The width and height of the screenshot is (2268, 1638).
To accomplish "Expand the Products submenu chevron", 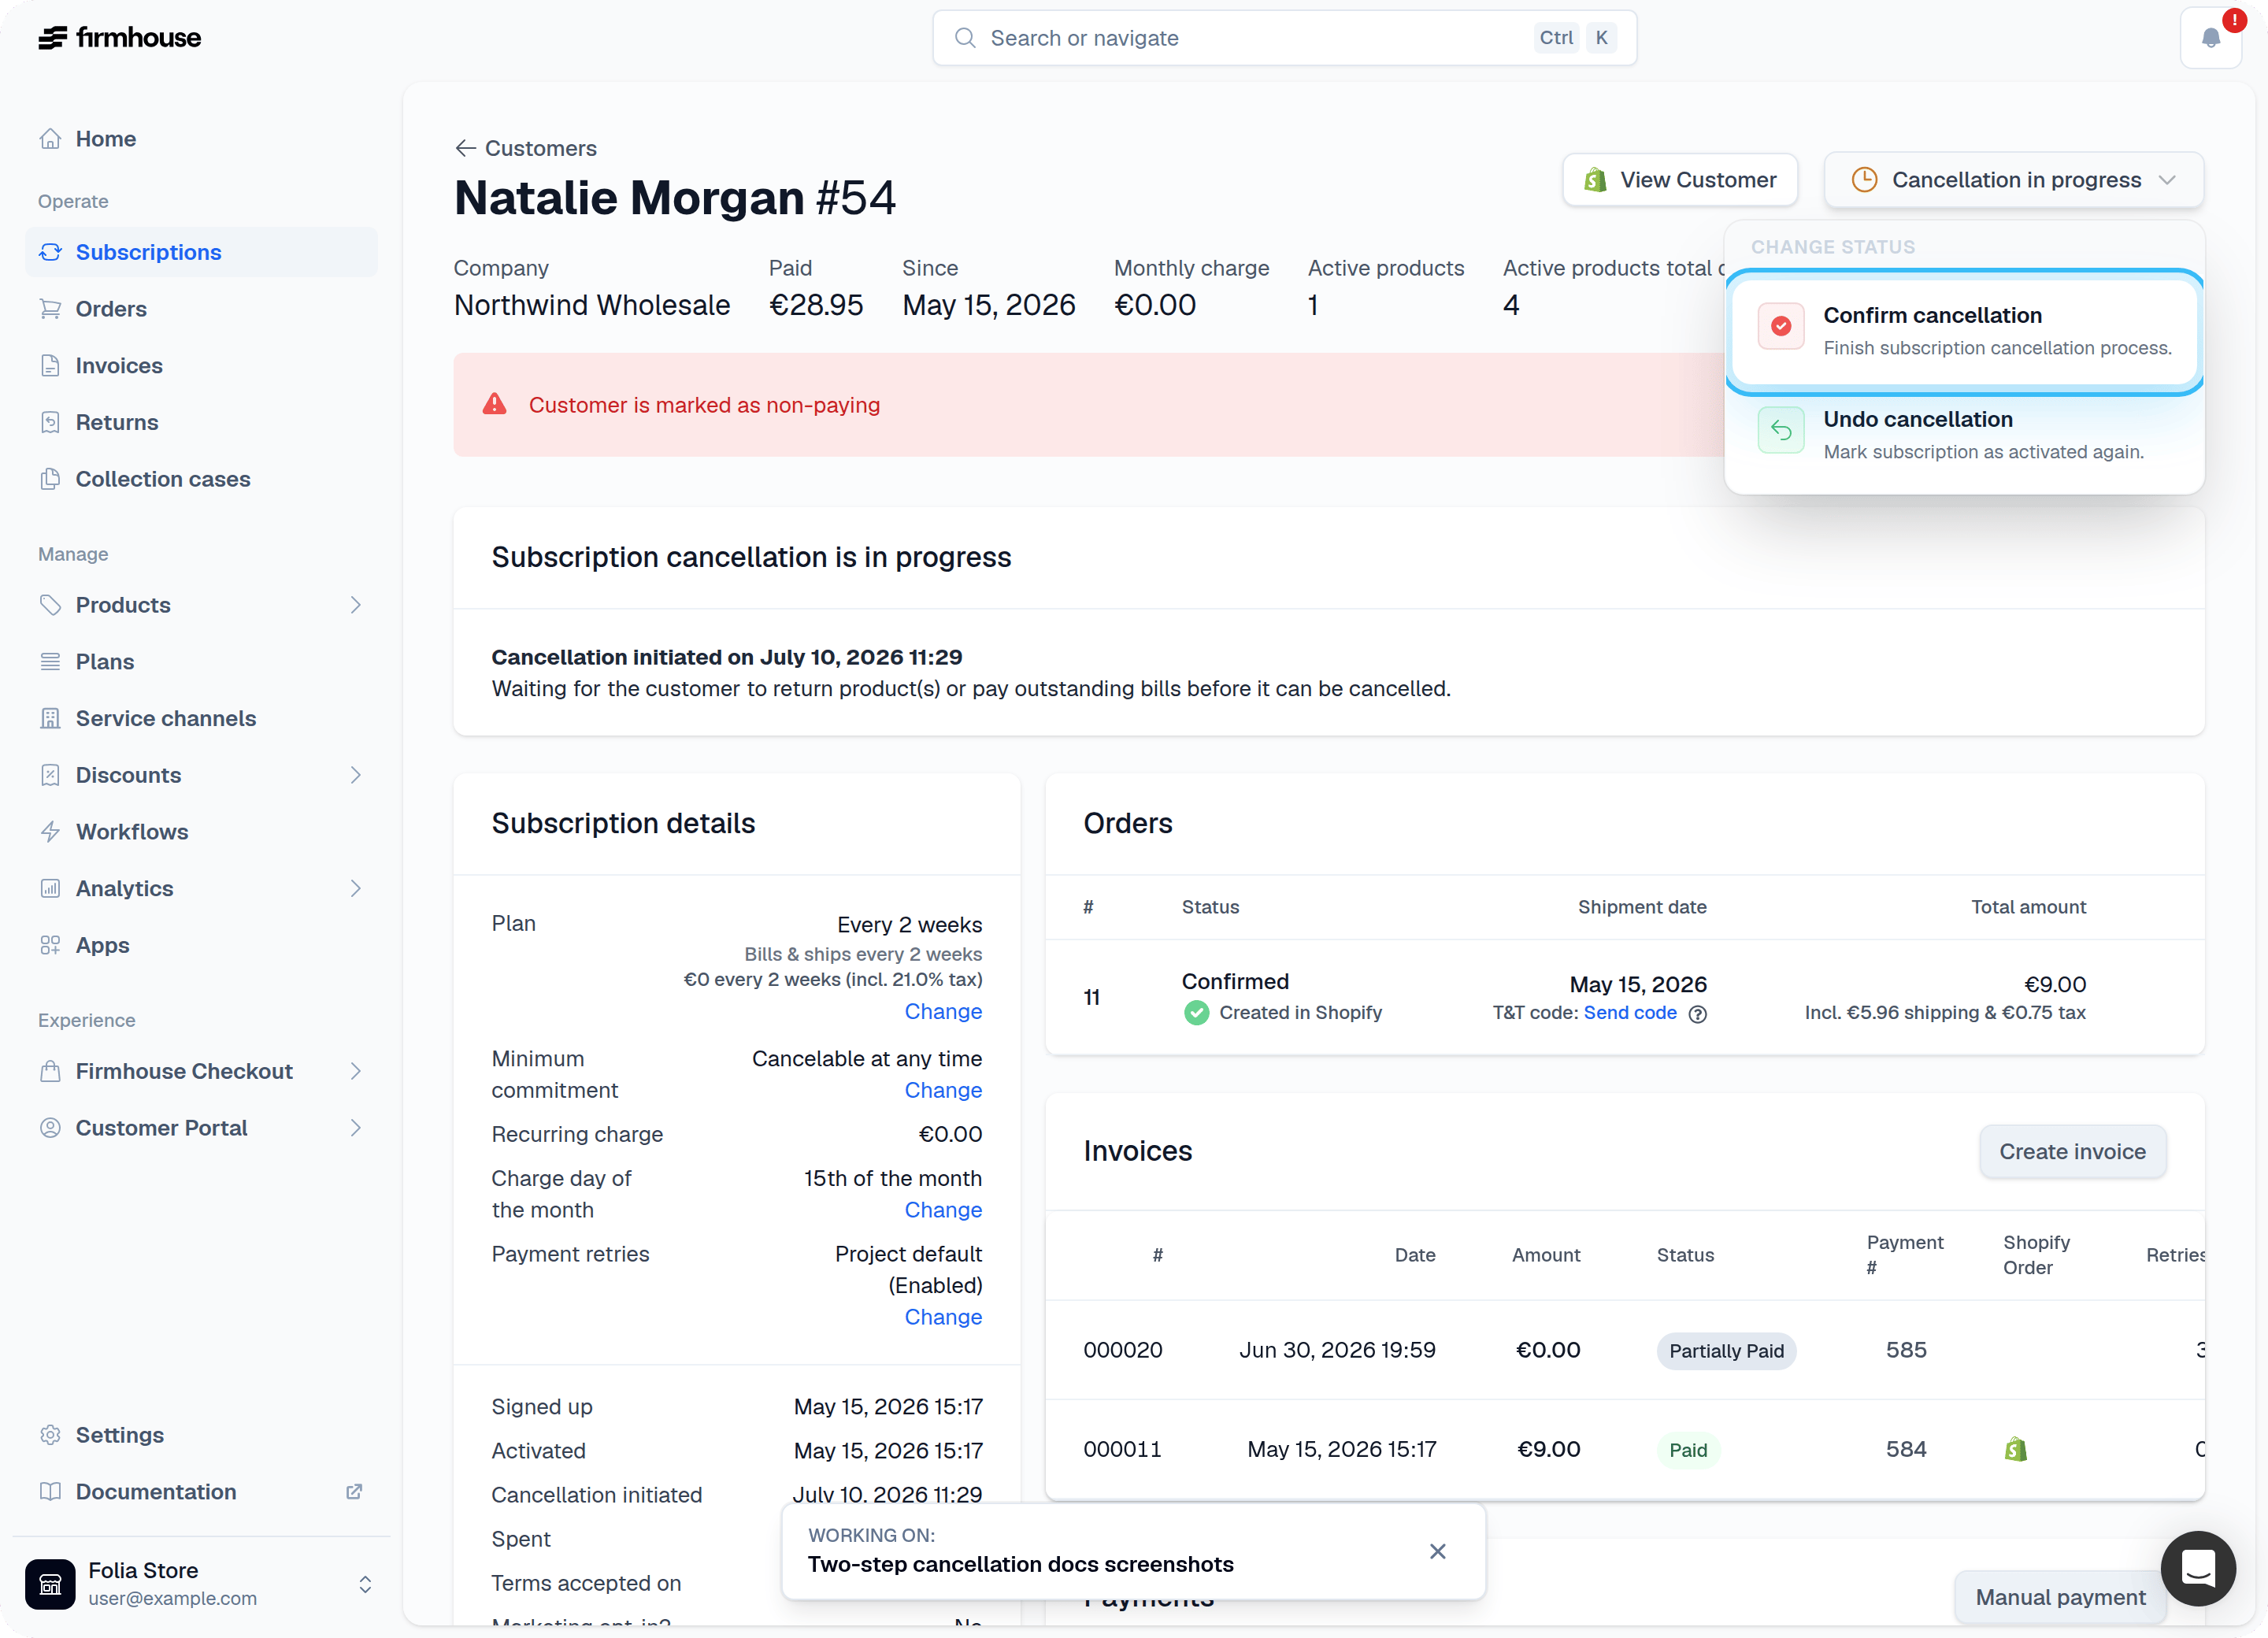I will (x=356, y=605).
